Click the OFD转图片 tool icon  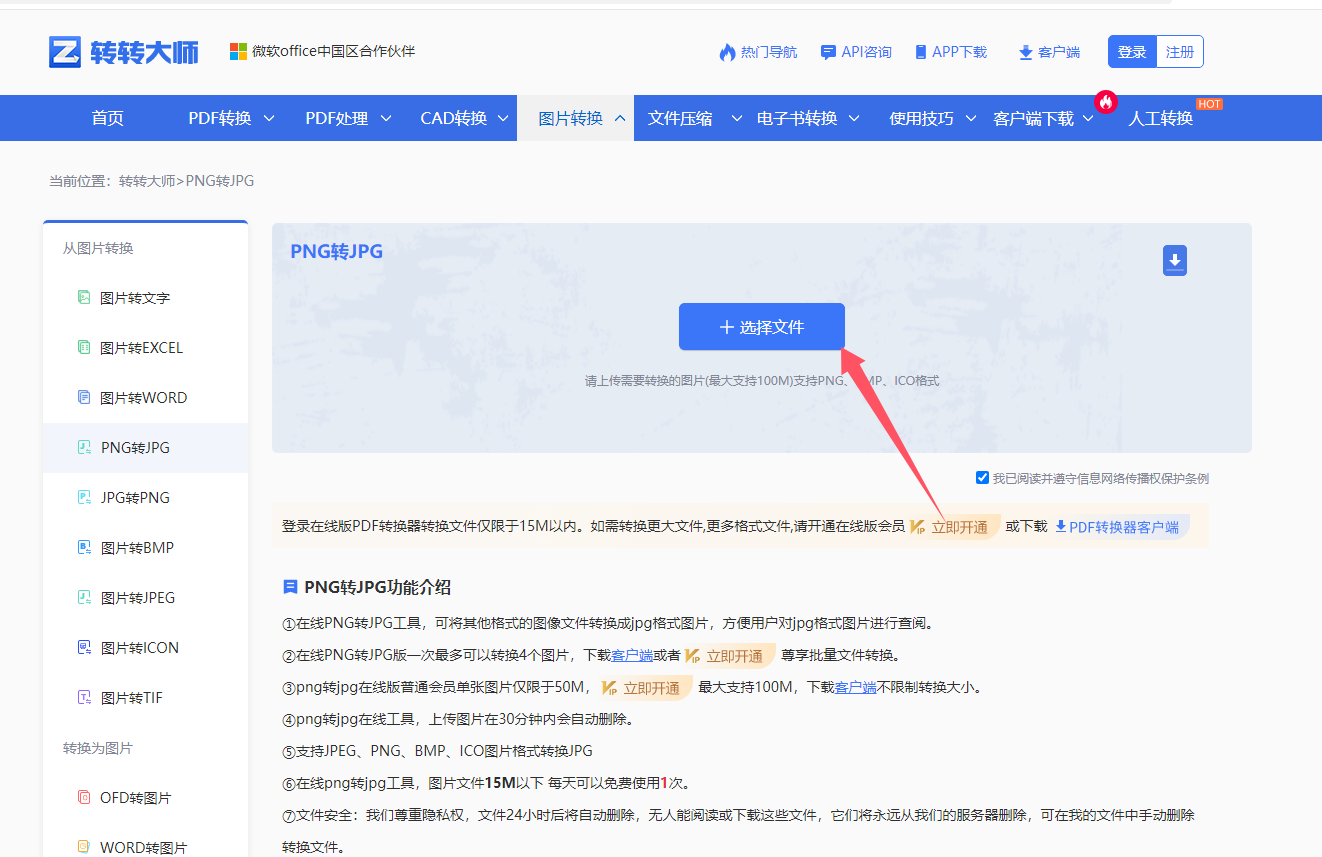(84, 797)
